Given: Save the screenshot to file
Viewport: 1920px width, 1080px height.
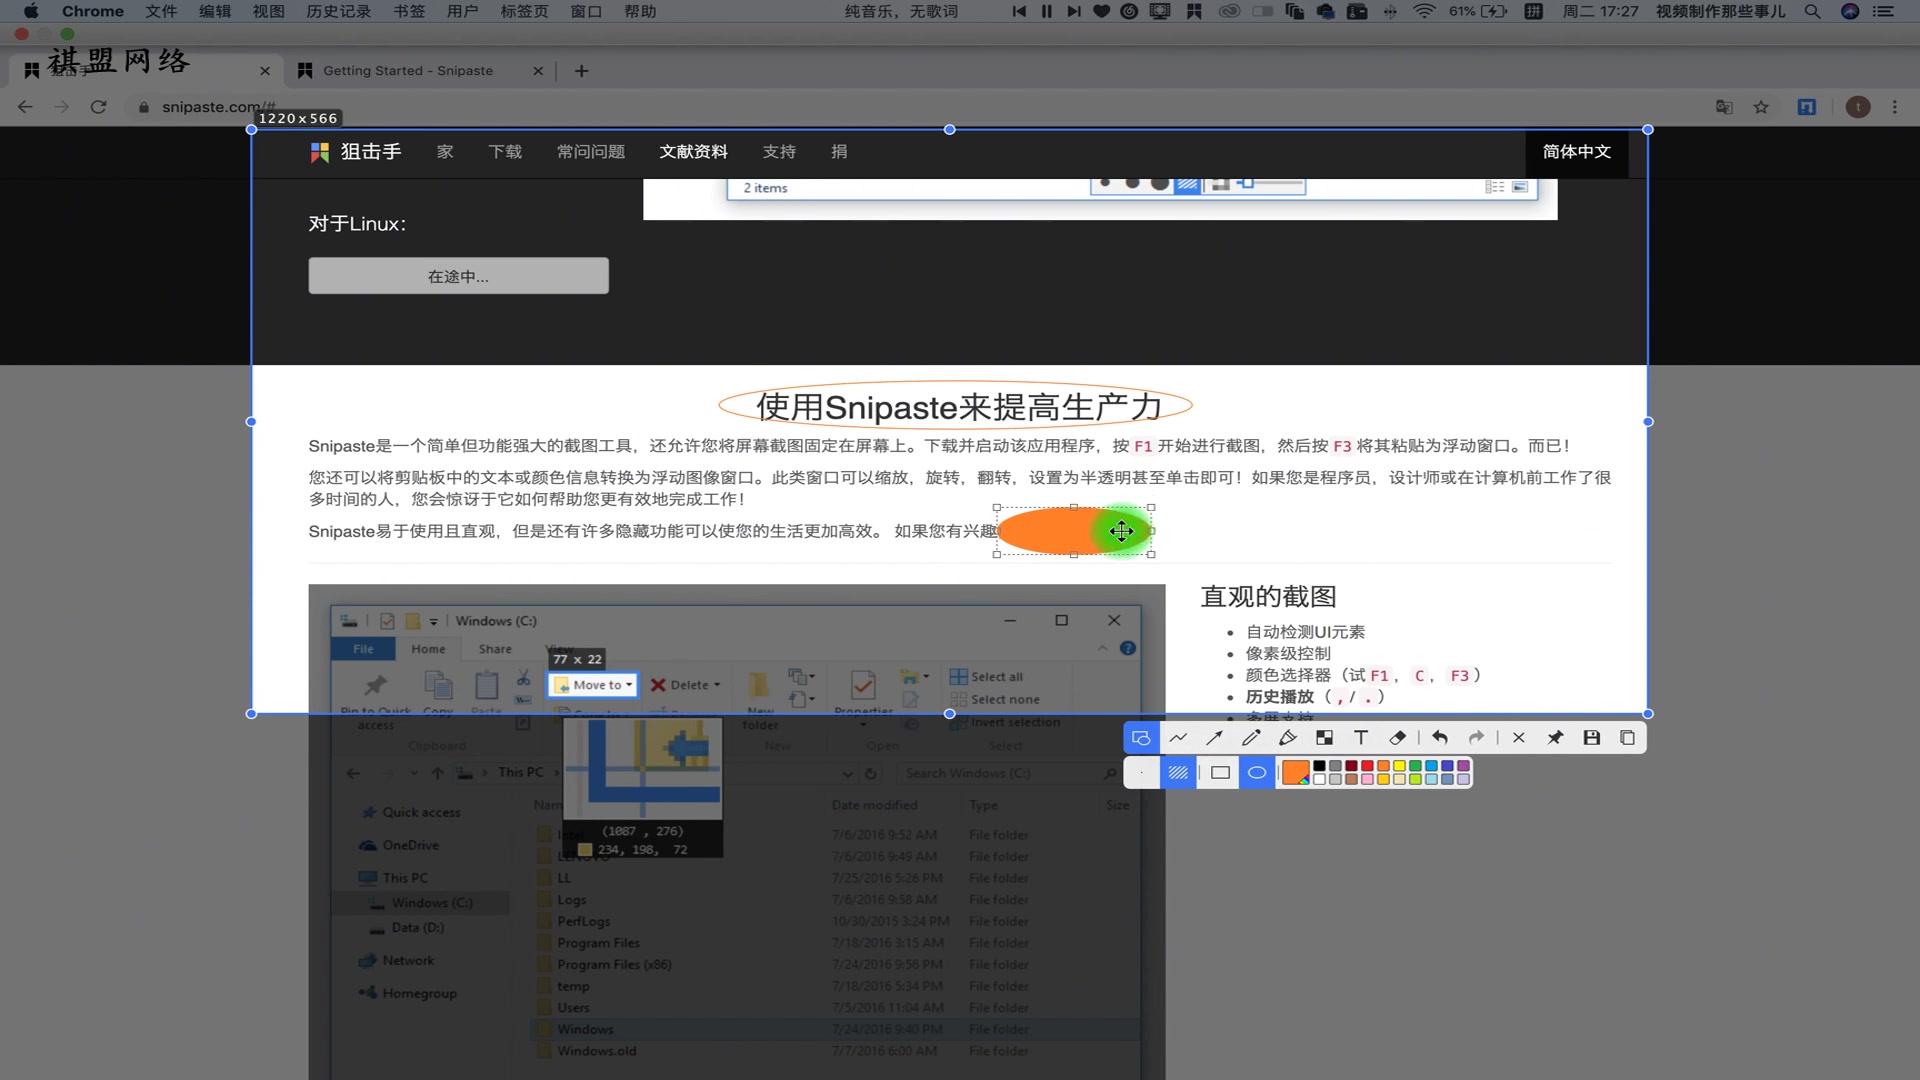Looking at the screenshot, I should 1592,738.
